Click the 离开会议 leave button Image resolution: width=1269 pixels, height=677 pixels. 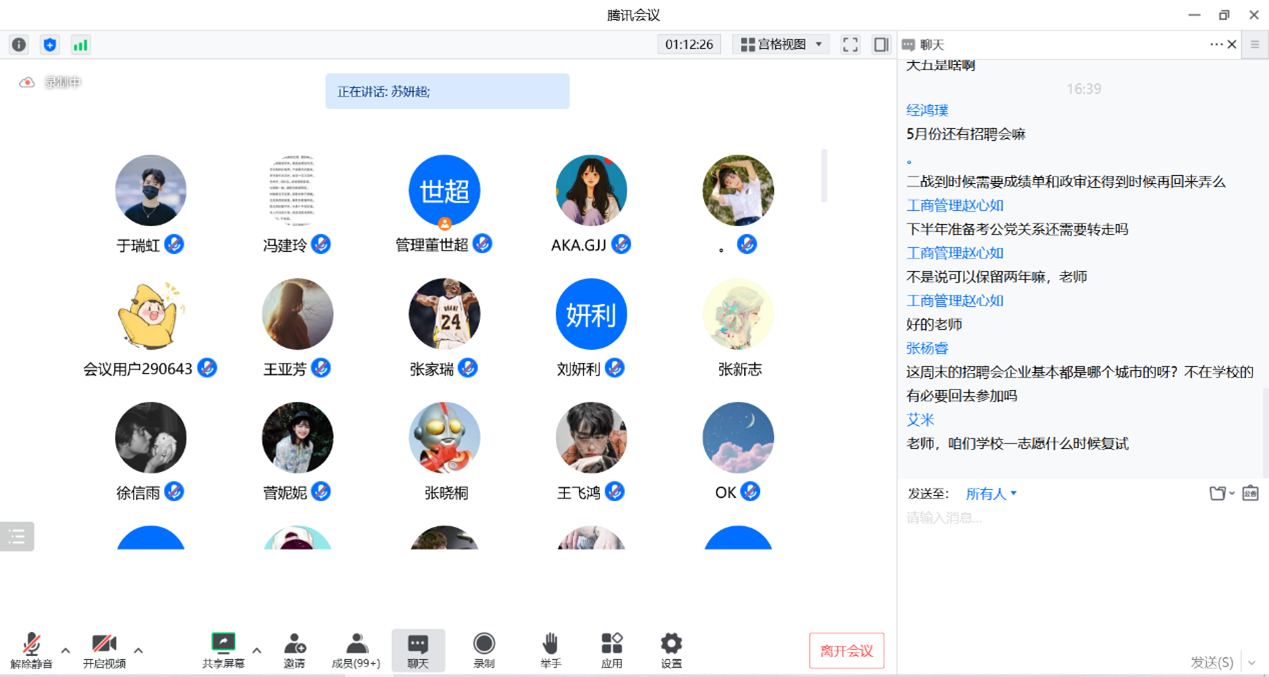[846, 651]
